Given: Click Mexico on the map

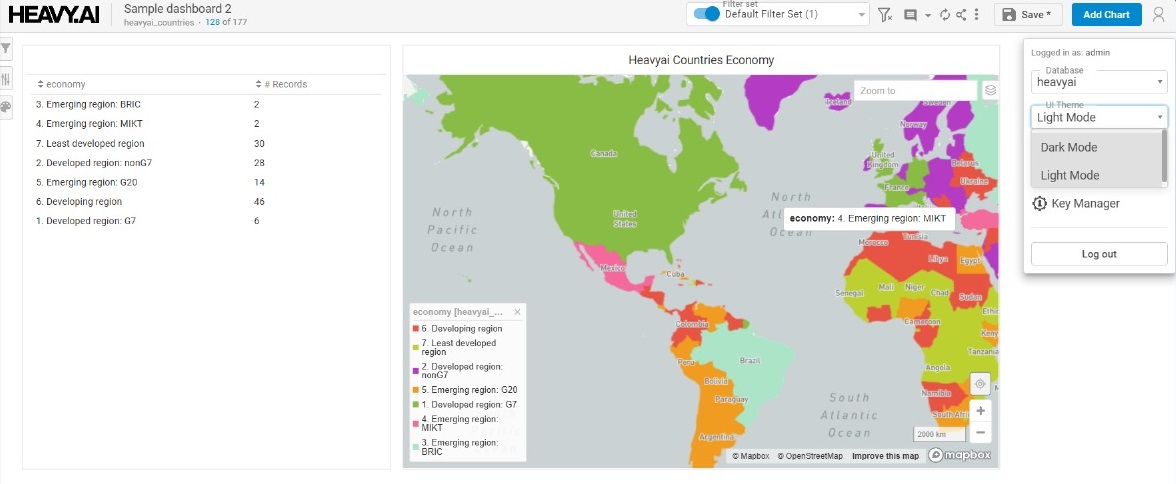Looking at the screenshot, I should pos(611,269).
